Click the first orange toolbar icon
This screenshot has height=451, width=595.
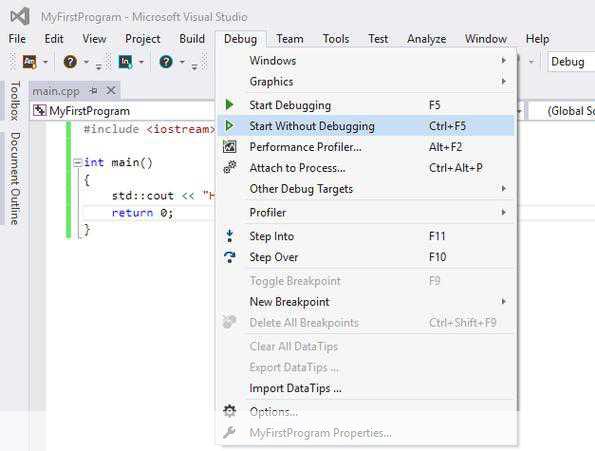coord(30,61)
